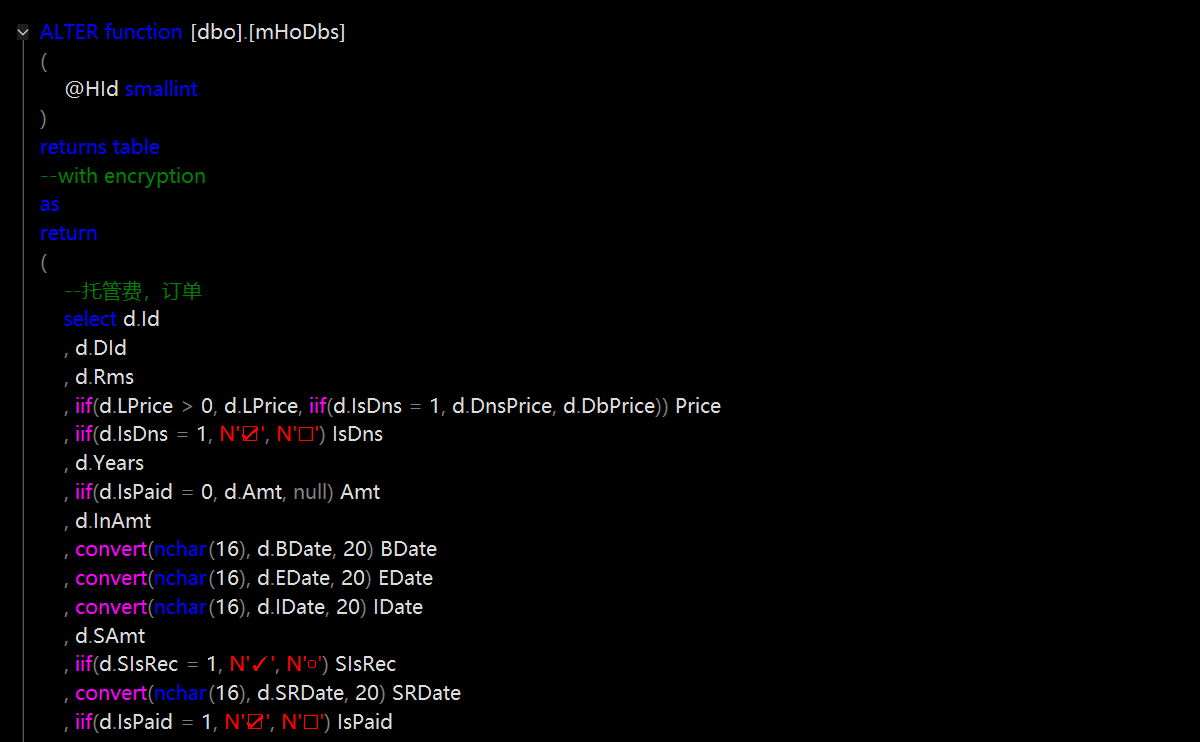Click the d.SAmt column reference
Image resolution: width=1200 pixels, height=742 pixels.
tap(110, 635)
